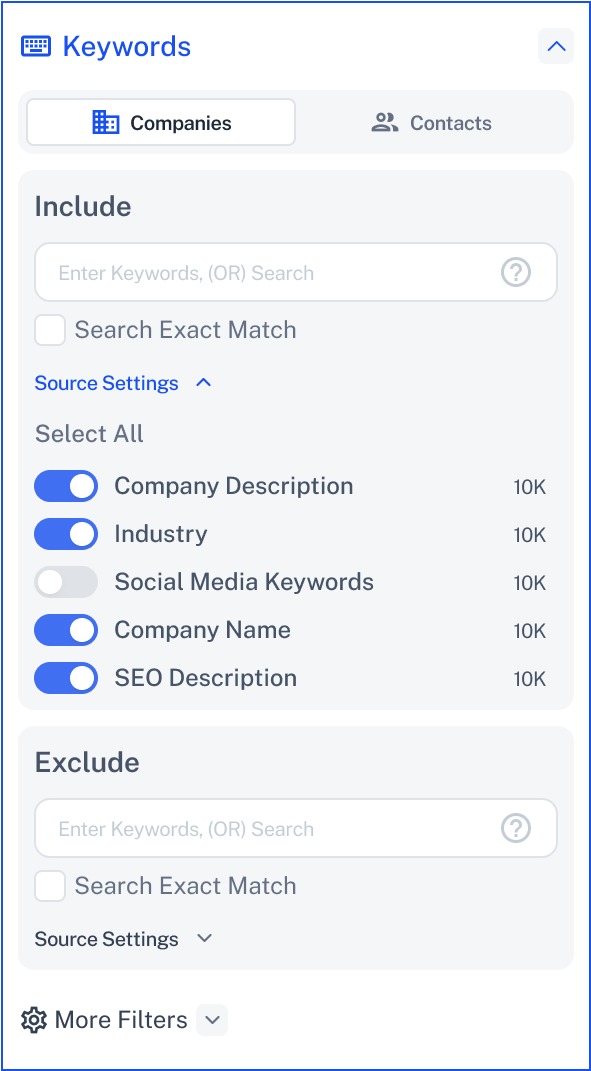Expand Exclude Source Settings chevron
Viewport: 591px width, 1071px height.
click(x=204, y=938)
